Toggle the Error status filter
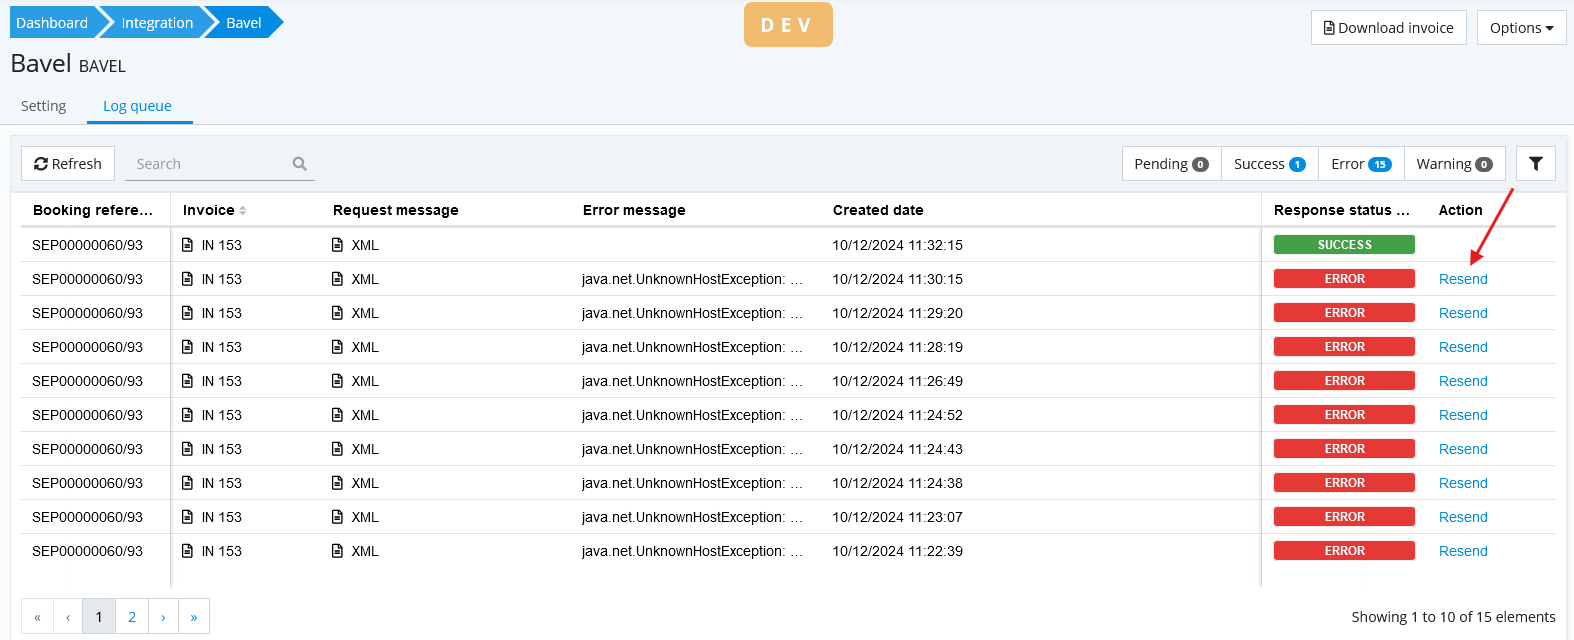The image size is (1574, 640). point(1360,164)
